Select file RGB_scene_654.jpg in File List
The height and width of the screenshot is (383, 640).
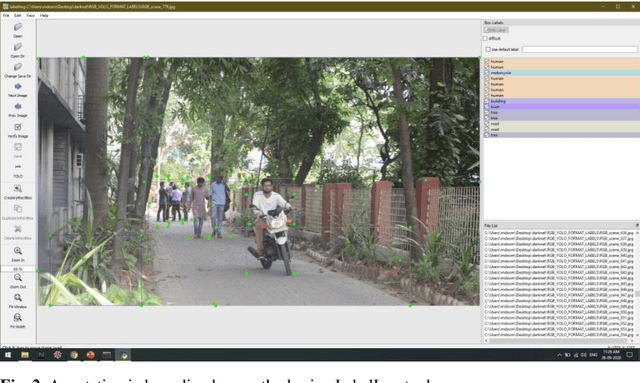pyautogui.click(x=559, y=334)
